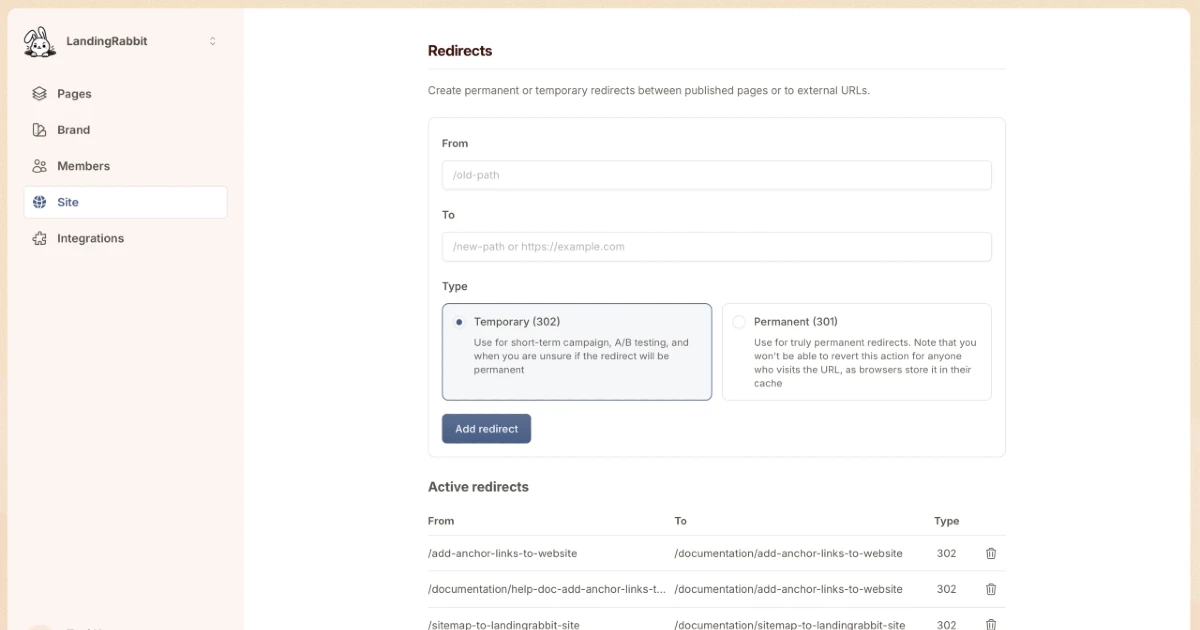The image size is (1200, 630).
Task: Click the /documentation/add-anchor-links-to-website destination in first row
Action: pyautogui.click(x=788, y=553)
